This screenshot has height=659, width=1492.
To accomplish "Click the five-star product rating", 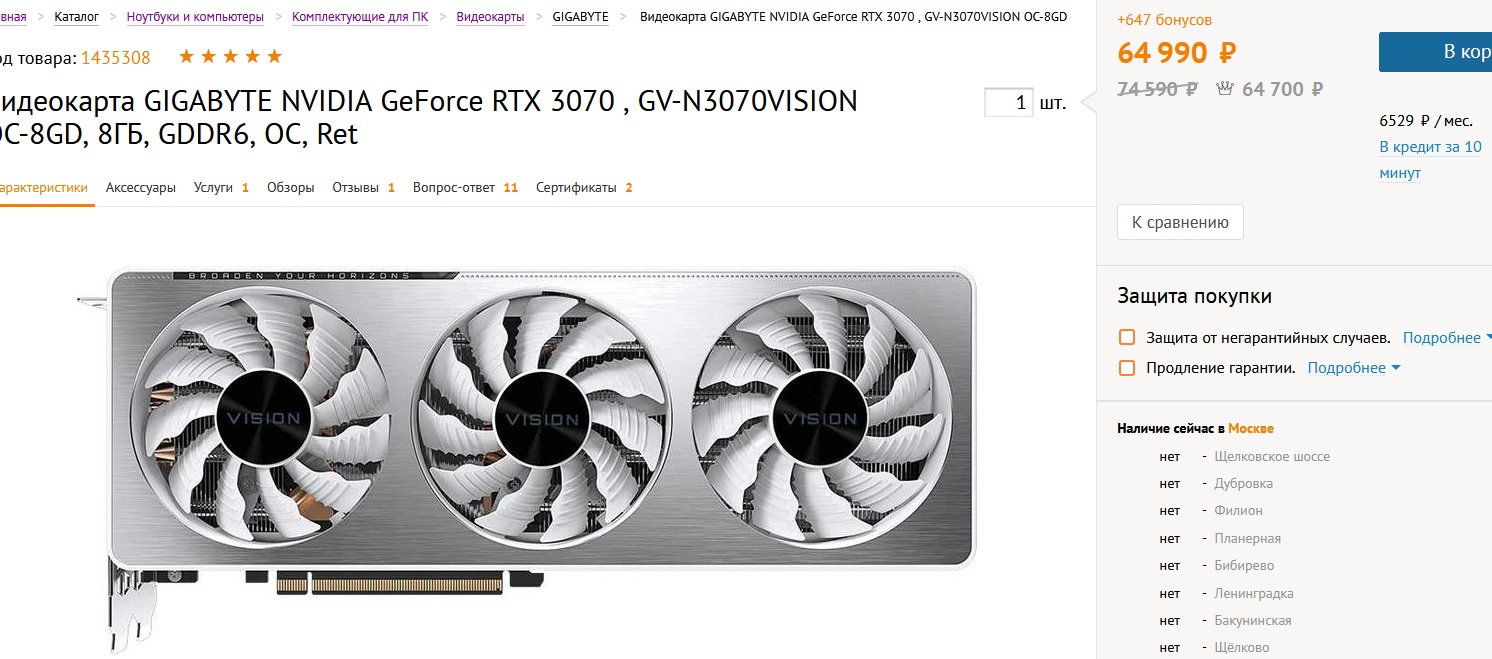I will (x=230, y=57).
